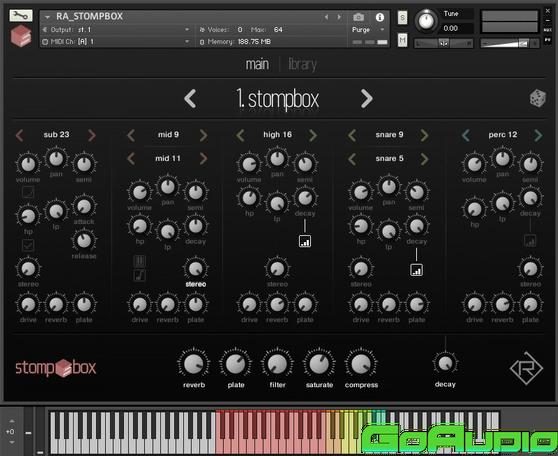Screen dimensions: 558x456
Task: Toggle the sub section checkmark box
Action: click(28, 245)
